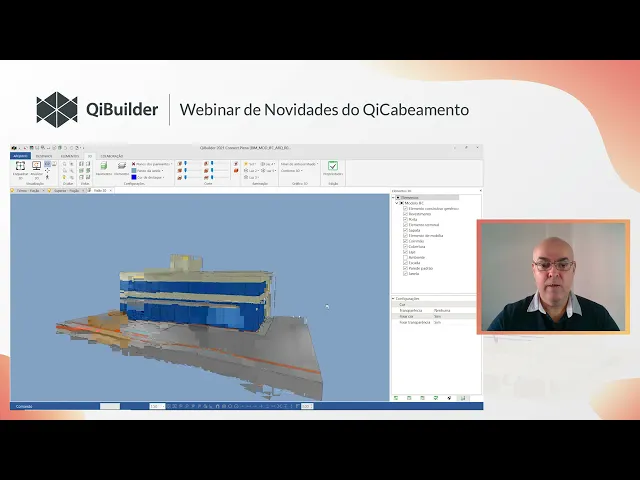The image size is (640, 480).
Task: Click the Sol light icon in Iluminação
Action: [x=246, y=164]
